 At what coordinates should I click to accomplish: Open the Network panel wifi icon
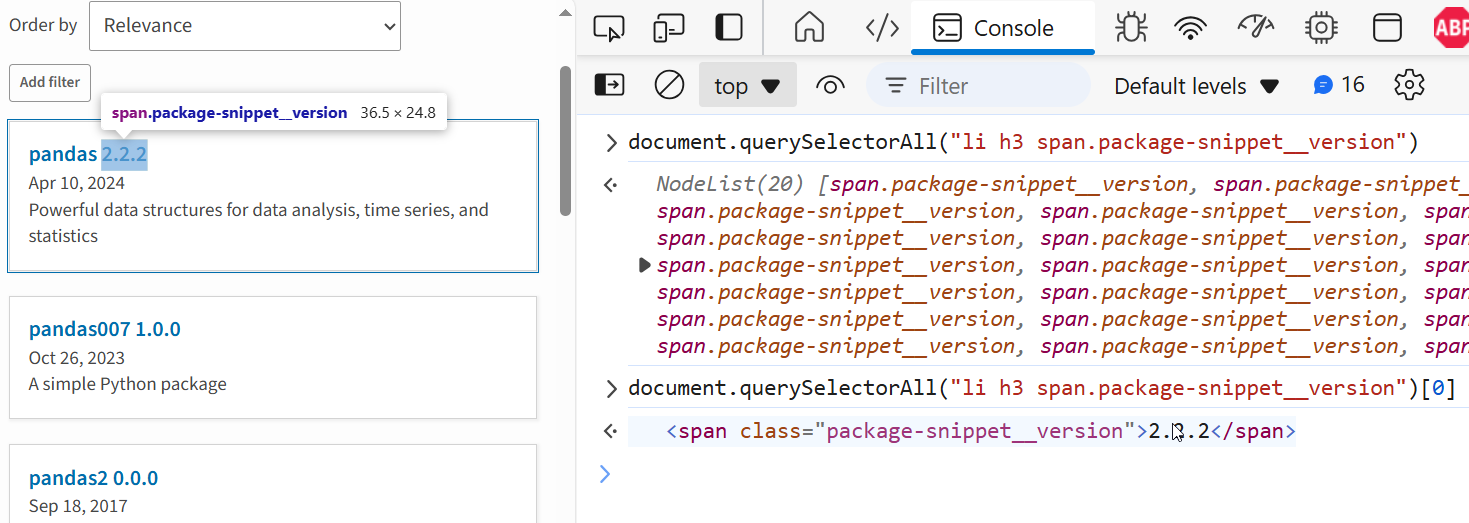click(x=1190, y=28)
